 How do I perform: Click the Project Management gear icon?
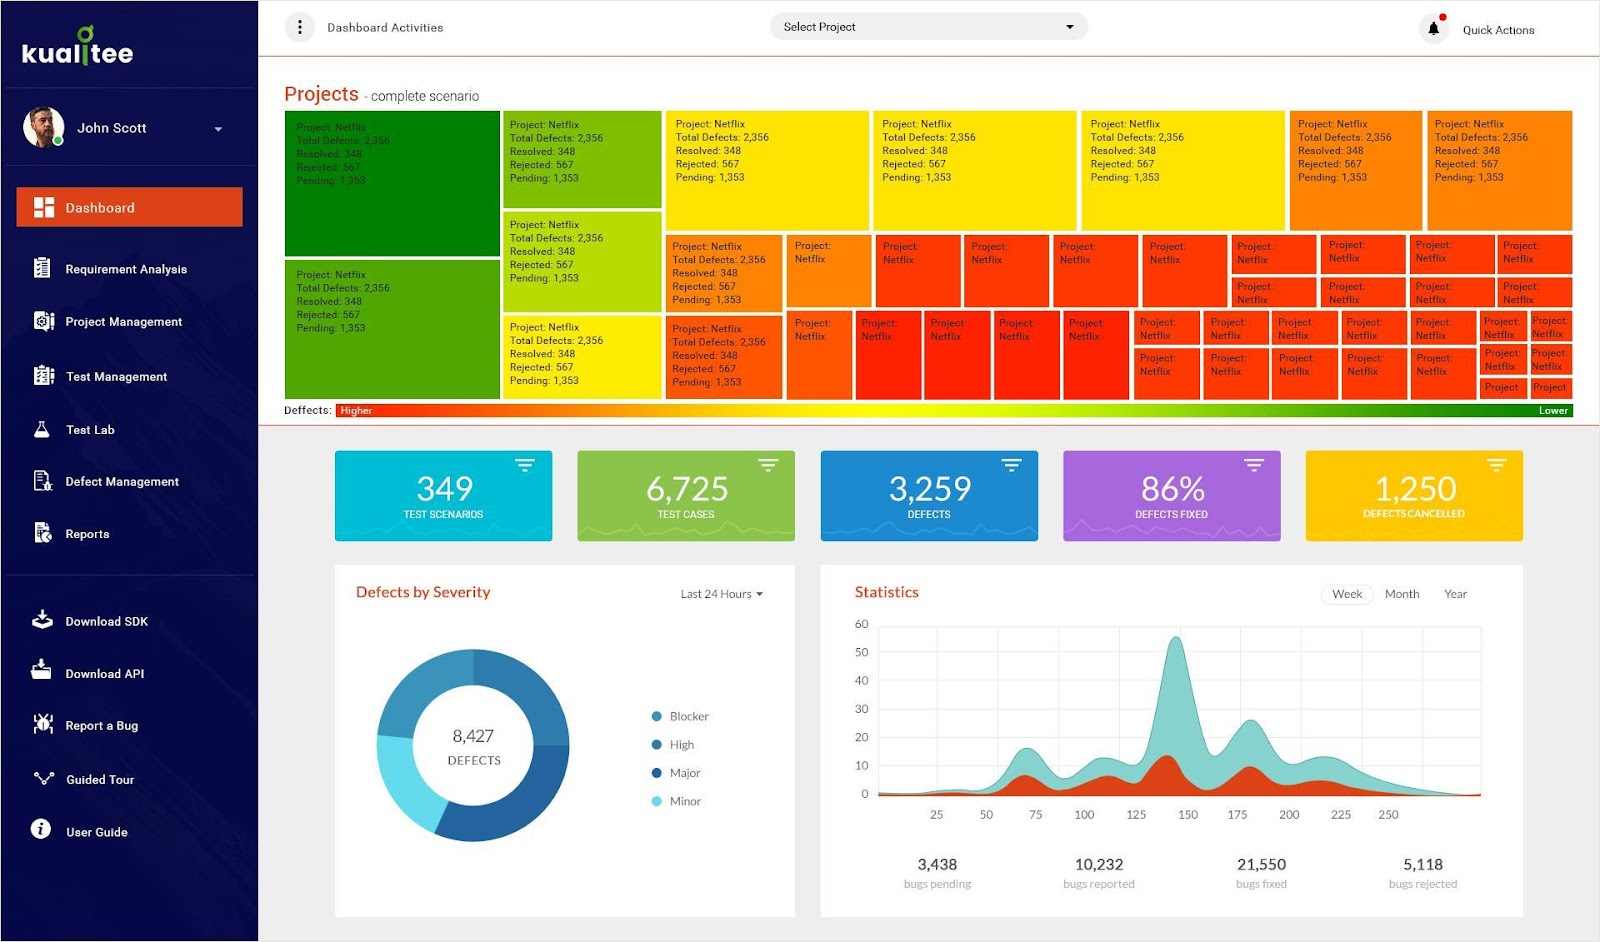click(x=43, y=321)
